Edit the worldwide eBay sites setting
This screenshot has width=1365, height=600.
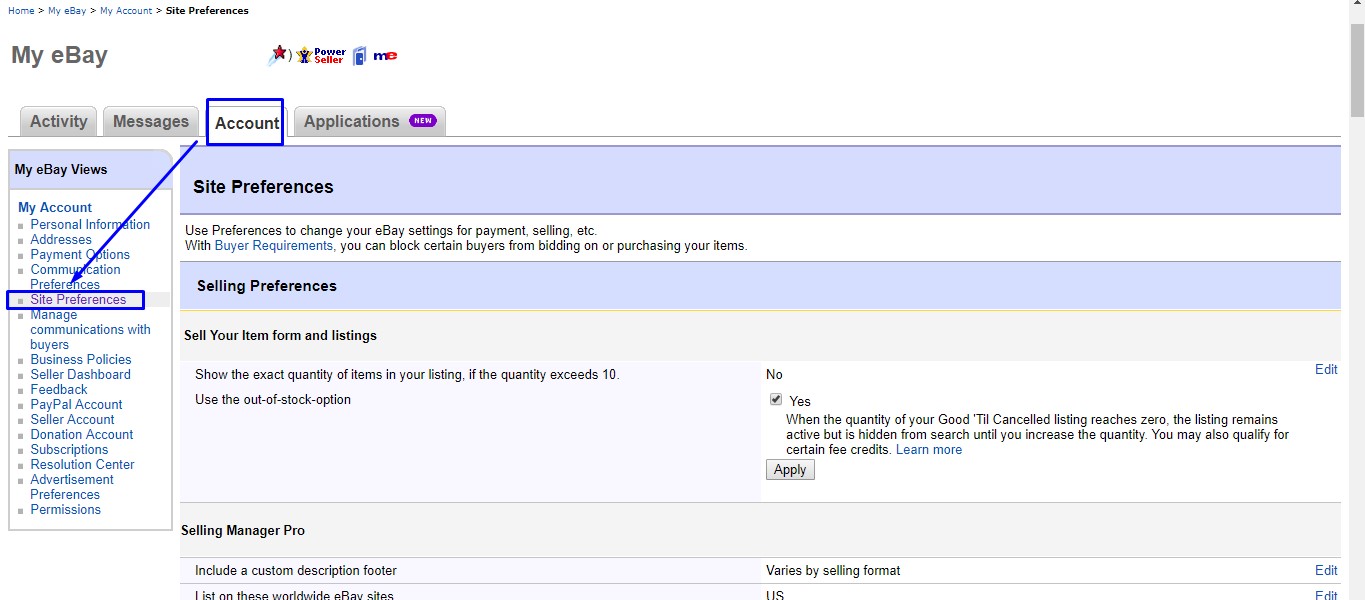coord(1326,595)
